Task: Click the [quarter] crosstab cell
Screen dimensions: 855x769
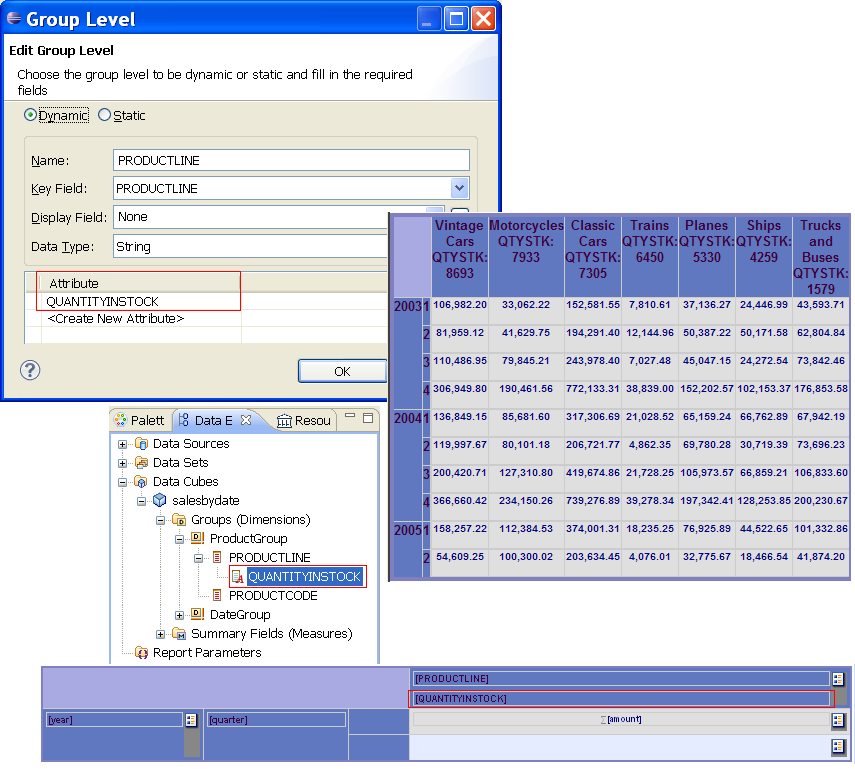Action: tap(276, 720)
